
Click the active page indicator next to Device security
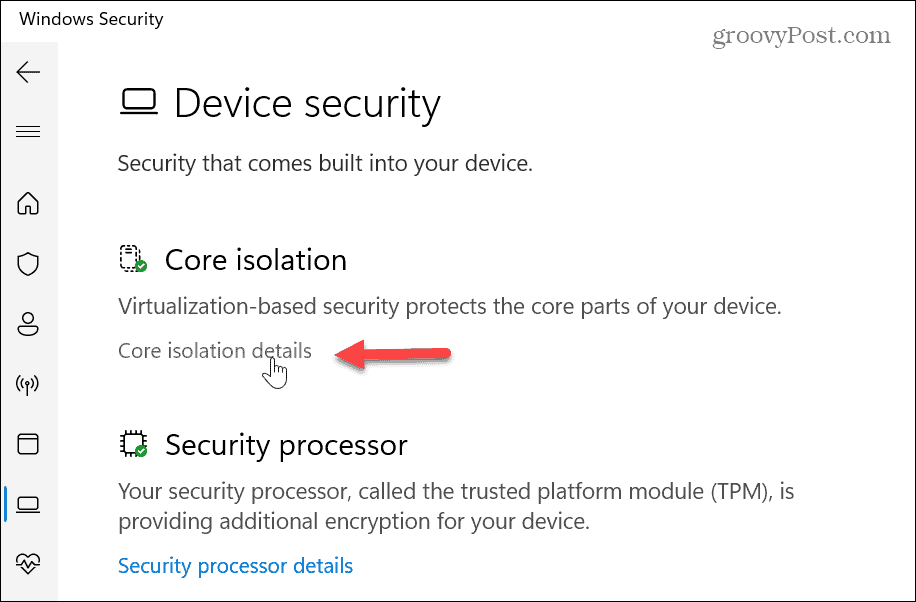tap(3, 504)
